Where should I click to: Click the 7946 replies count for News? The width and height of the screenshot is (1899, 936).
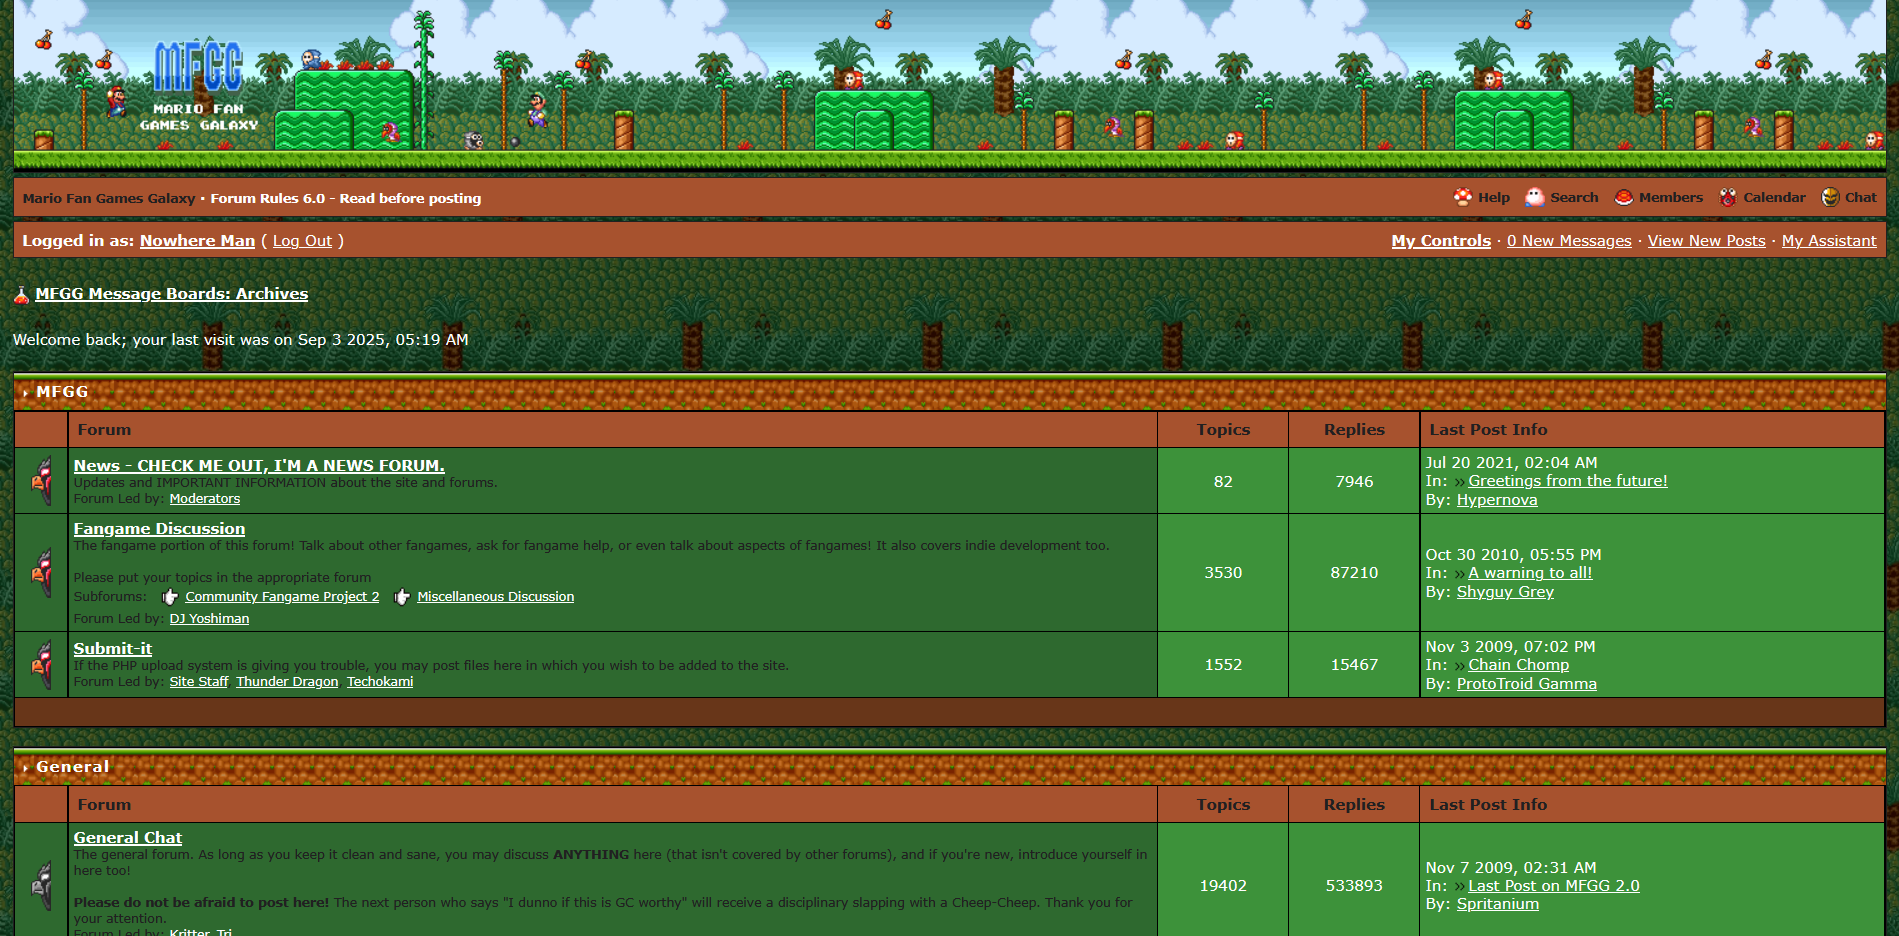(1354, 482)
